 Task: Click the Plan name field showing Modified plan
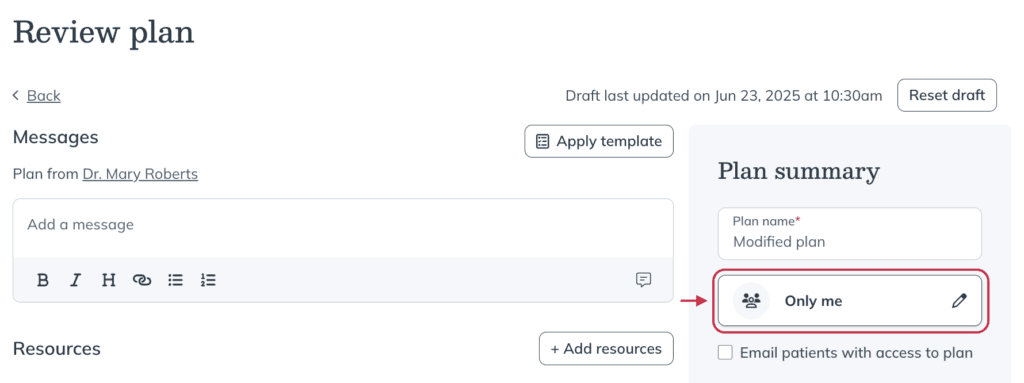pos(850,233)
